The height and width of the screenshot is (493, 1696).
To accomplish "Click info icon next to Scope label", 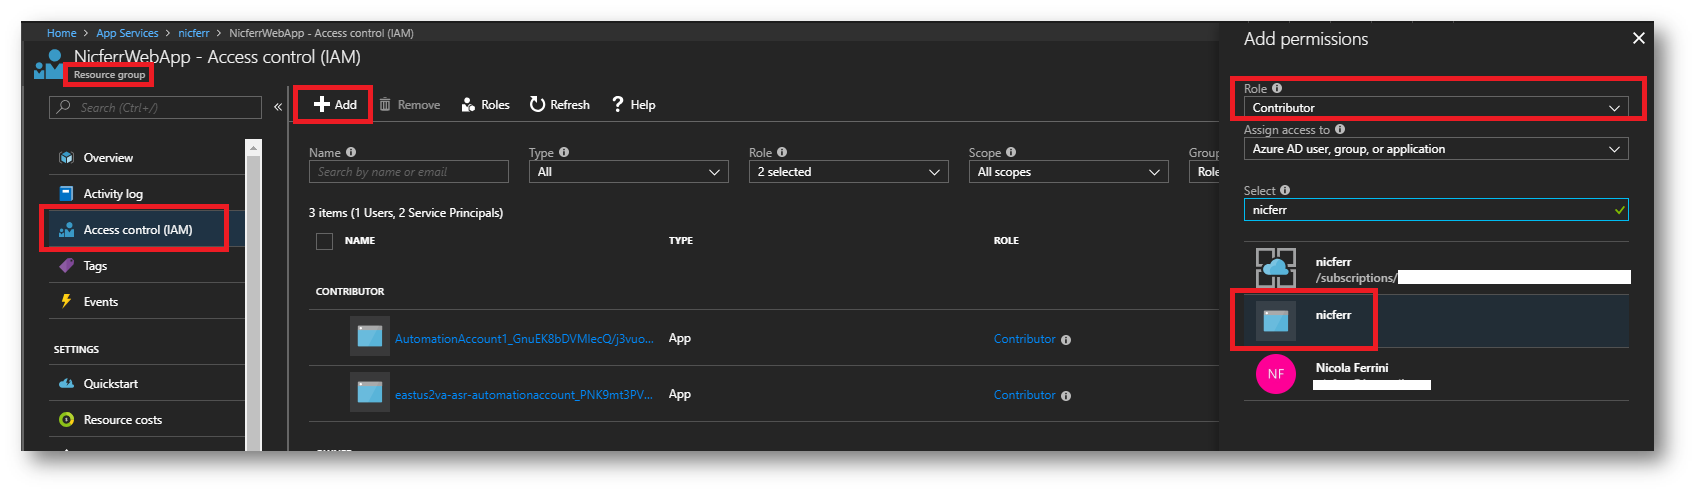I will click(1011, 152).
